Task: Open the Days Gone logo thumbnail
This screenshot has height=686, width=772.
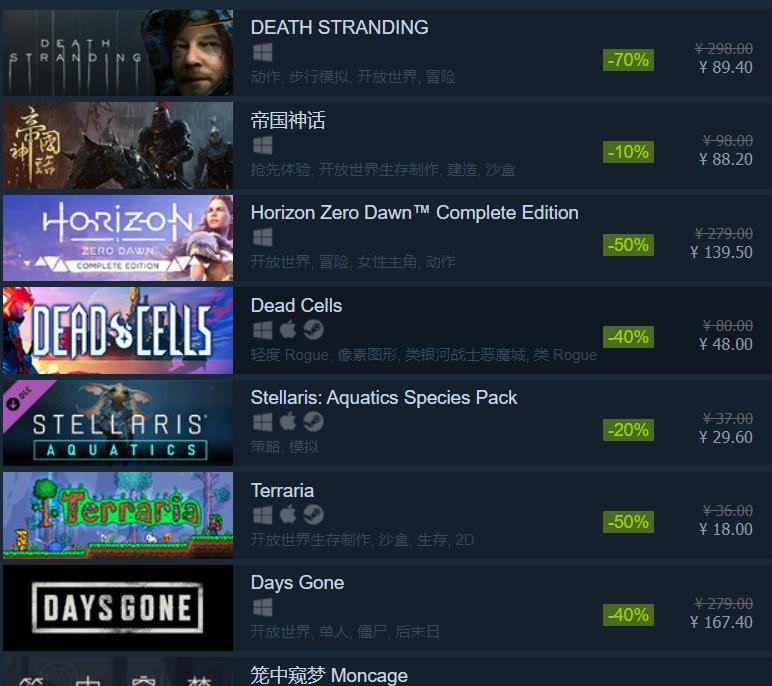Action: tap(118, 608)
